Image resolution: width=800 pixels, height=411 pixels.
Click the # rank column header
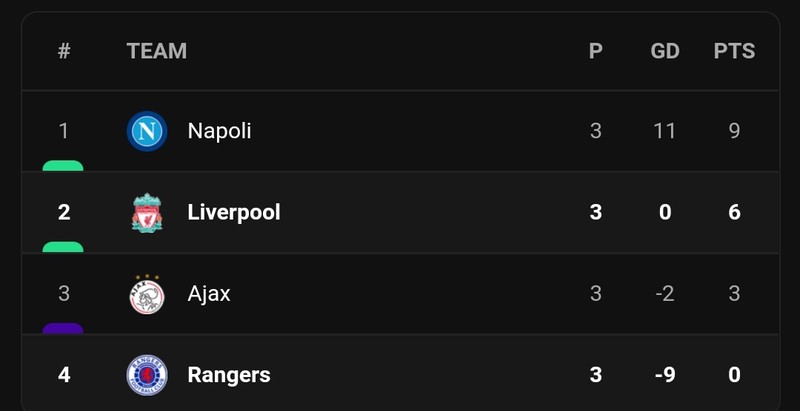[x=64, y=51]
